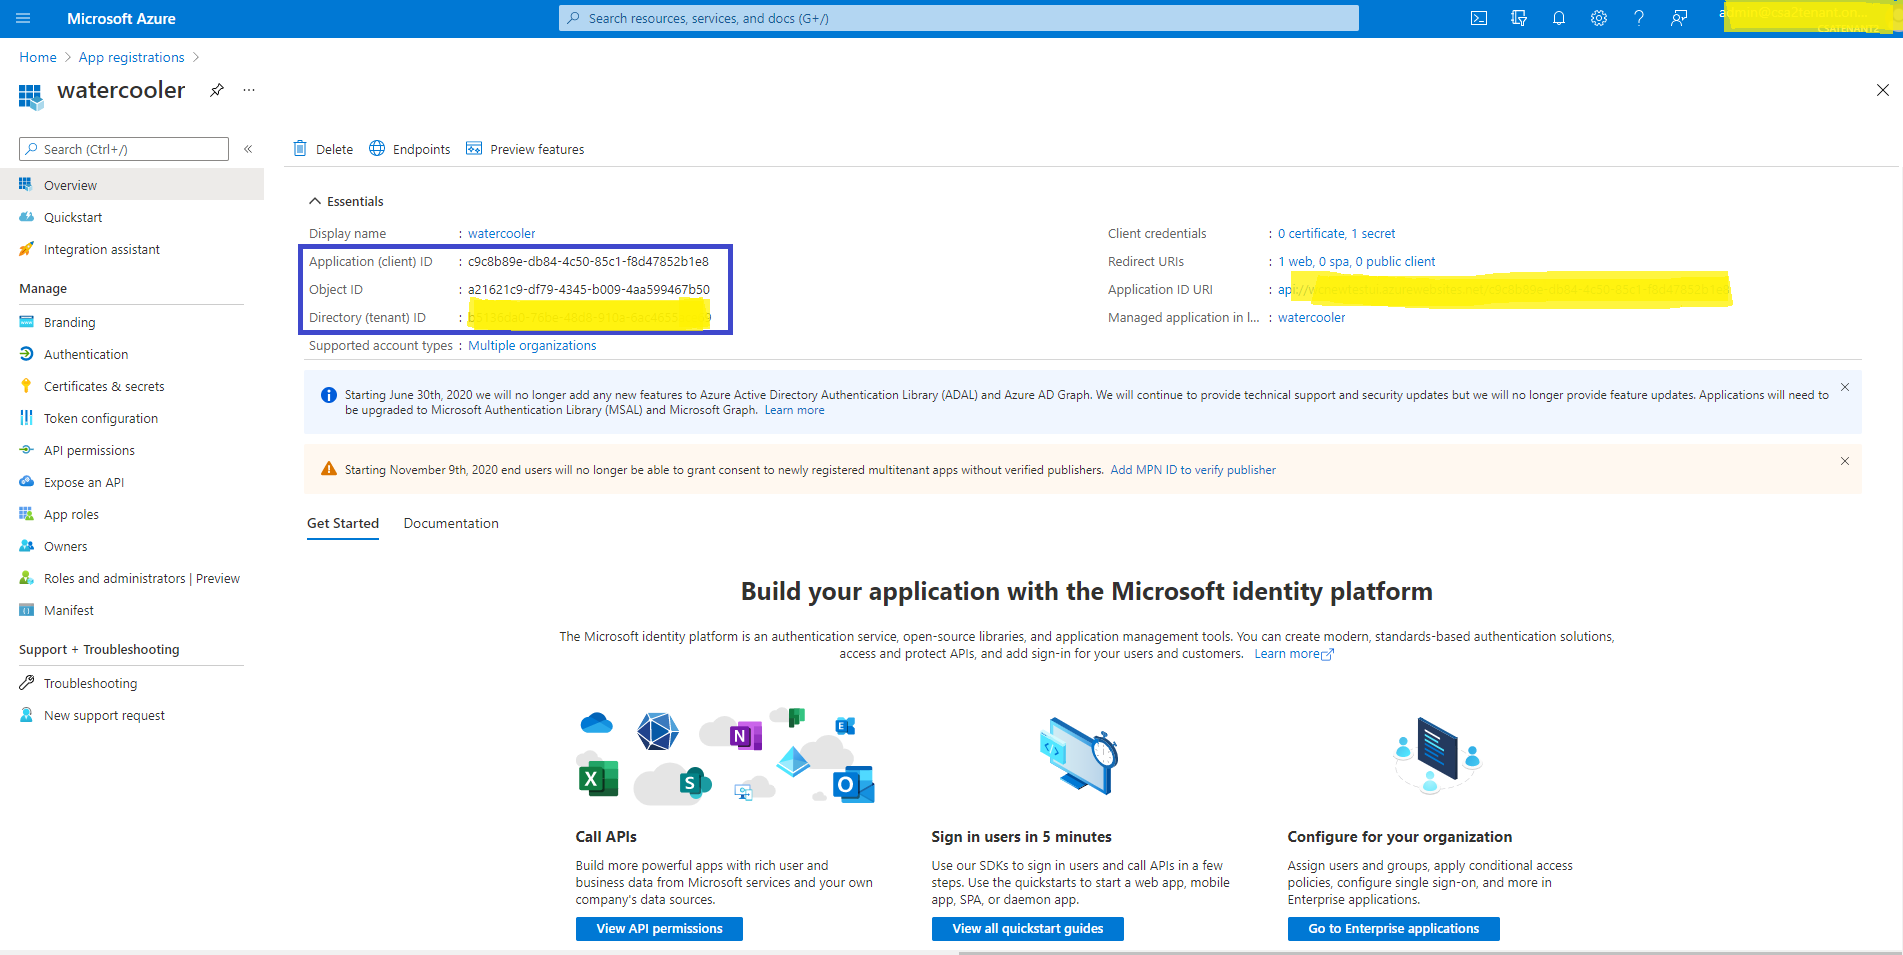Launch Cloud Shell from the top bar
1903x955 pixels.
click(1479, 18)
